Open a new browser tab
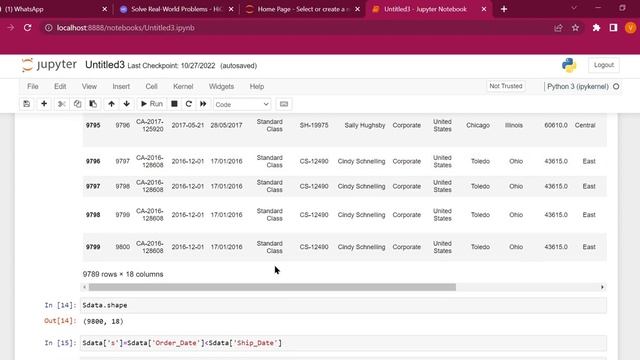Screen dimensions: 640x360 tap(504, 9)
